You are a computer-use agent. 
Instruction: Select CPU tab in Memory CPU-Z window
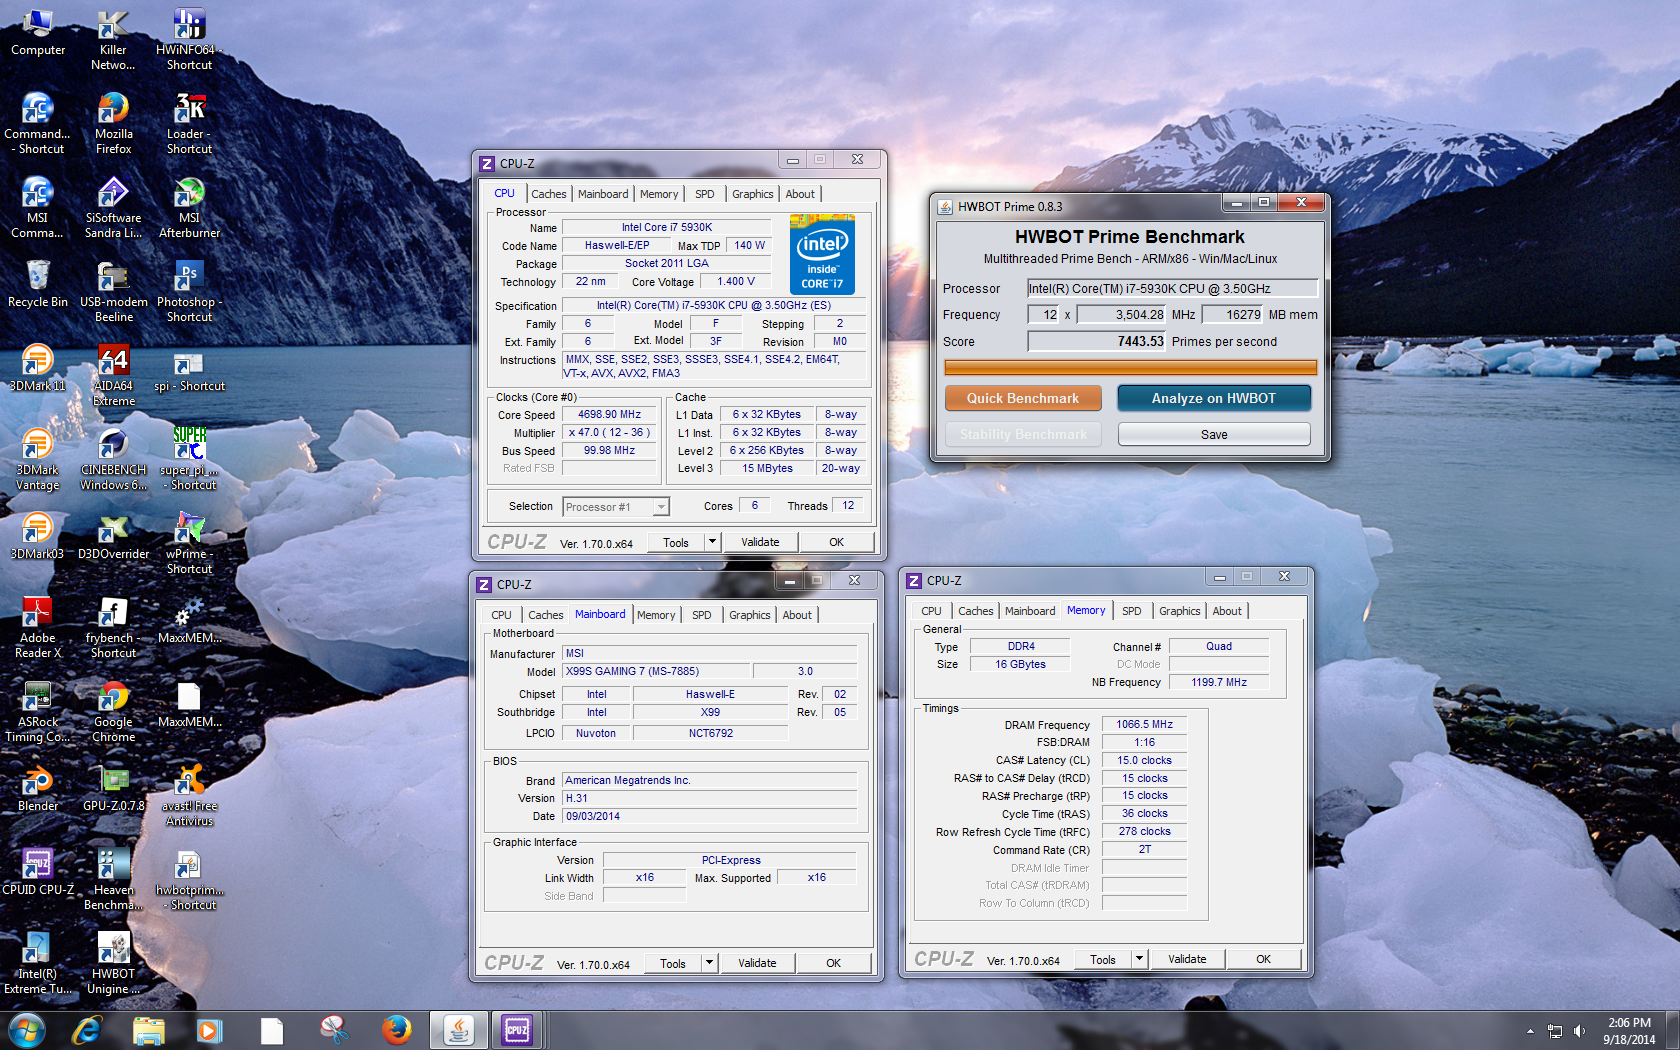[931, 611]
